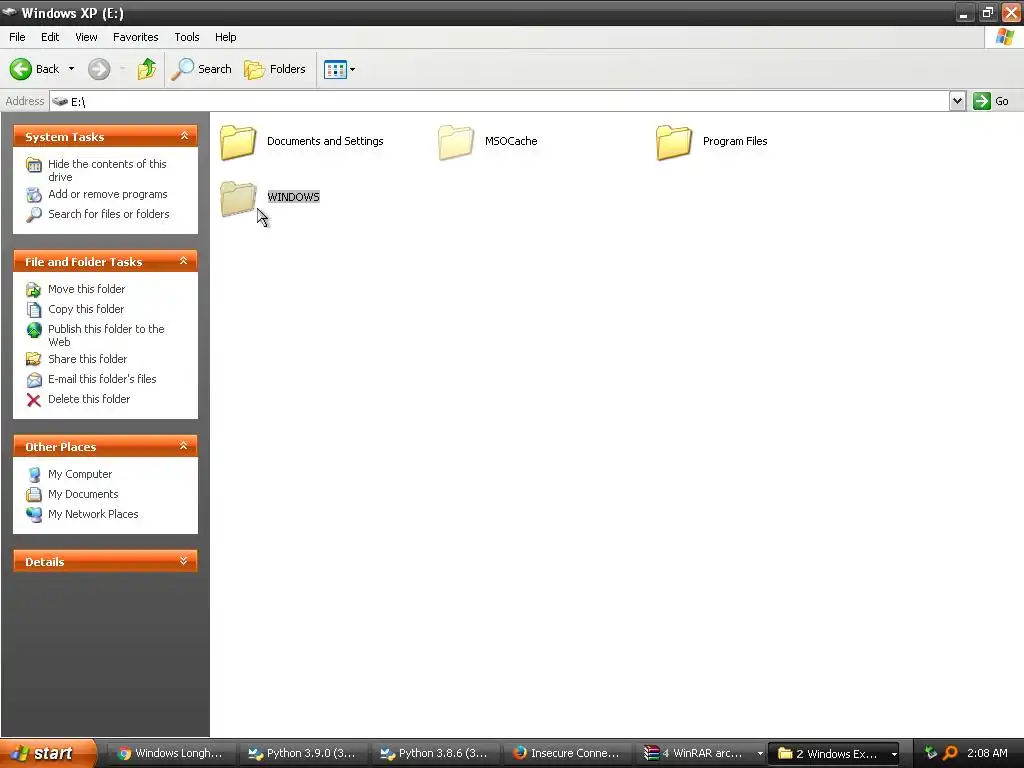Click the Share this folder icon

pyautogui.click(x=34, y=359)
